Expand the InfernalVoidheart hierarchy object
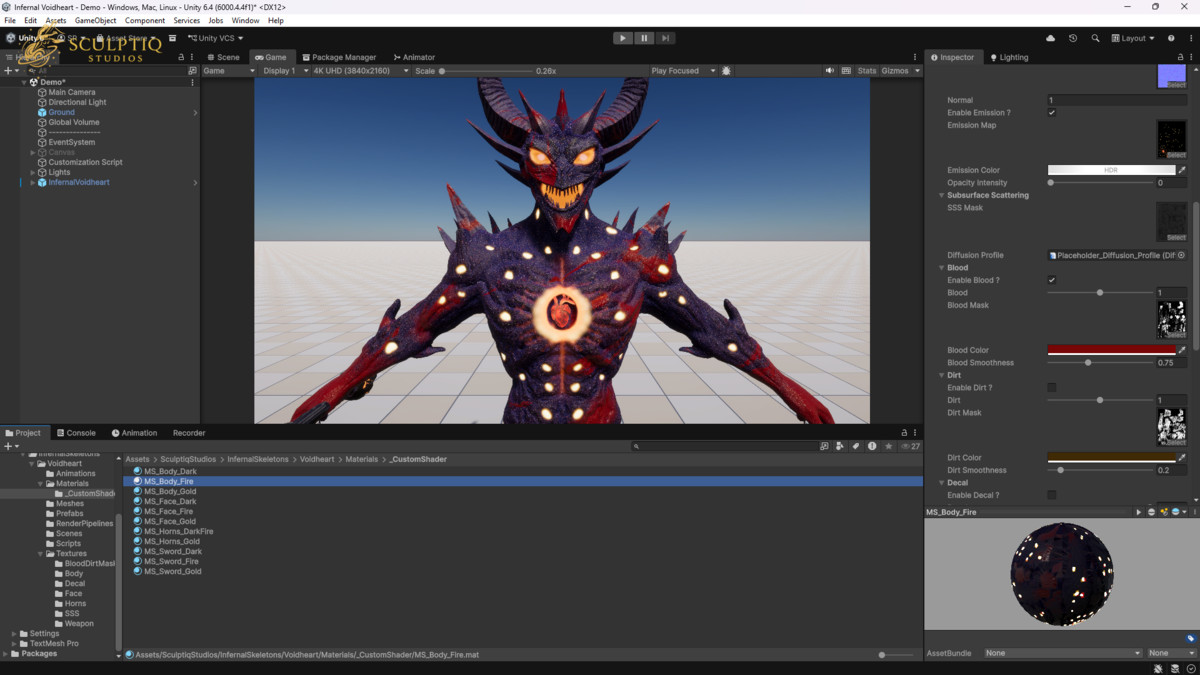 [x=33, y=183]
